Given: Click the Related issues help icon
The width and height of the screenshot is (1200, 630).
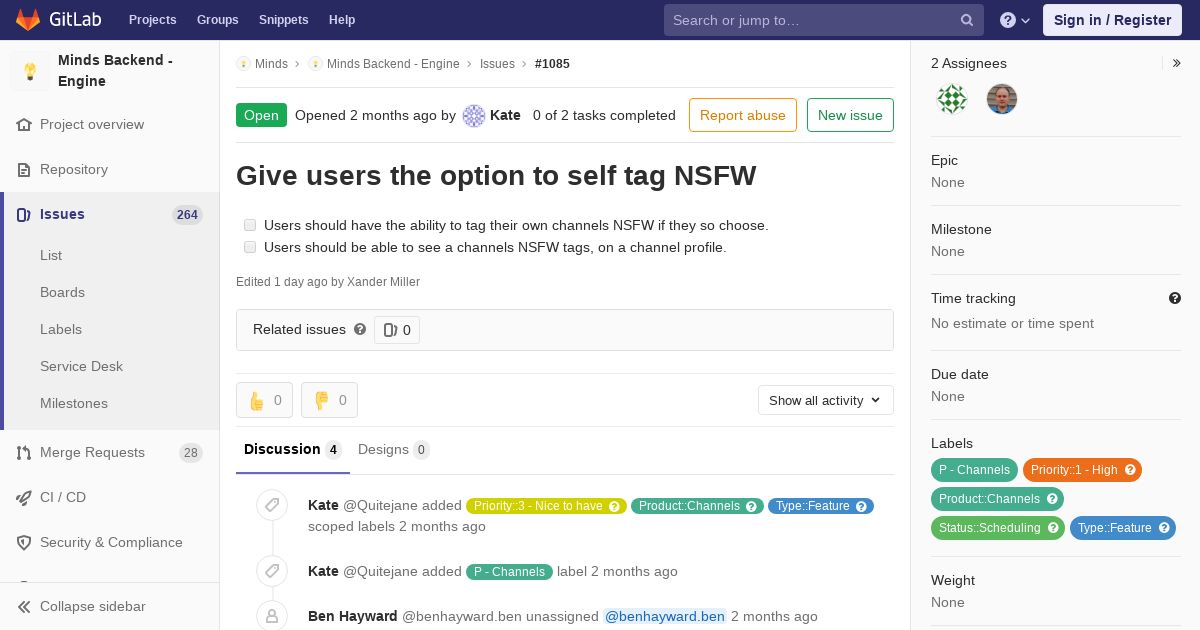Looking at the screenshot, I should coord(360,329).
